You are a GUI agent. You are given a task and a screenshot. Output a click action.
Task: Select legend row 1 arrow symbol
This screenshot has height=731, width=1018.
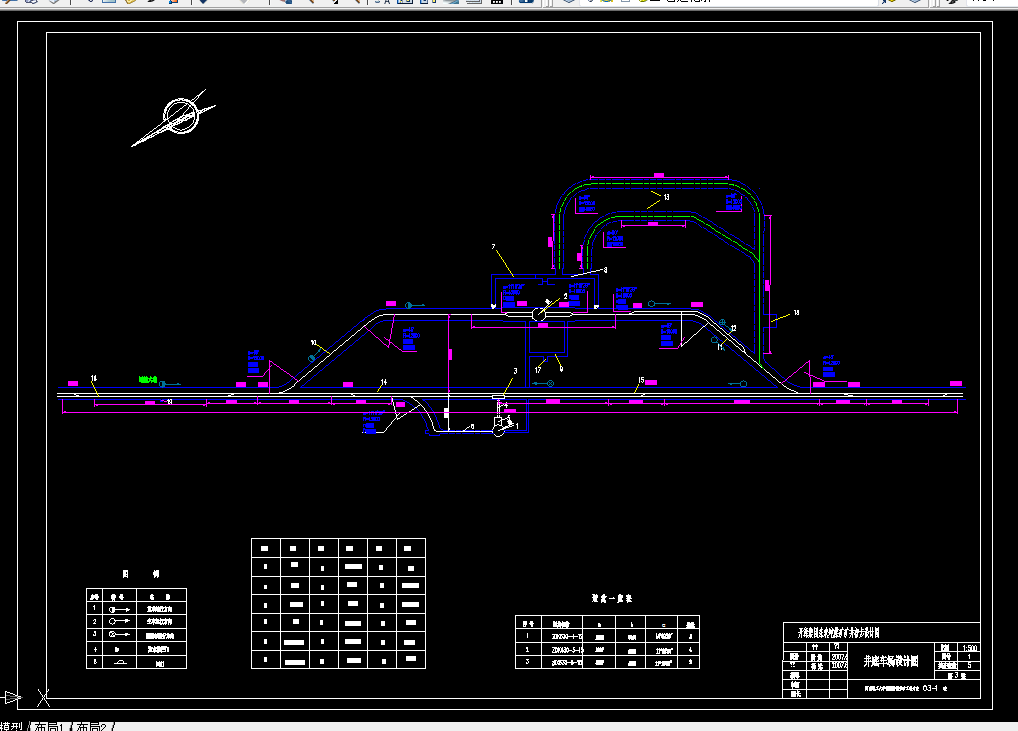(119, 609)
